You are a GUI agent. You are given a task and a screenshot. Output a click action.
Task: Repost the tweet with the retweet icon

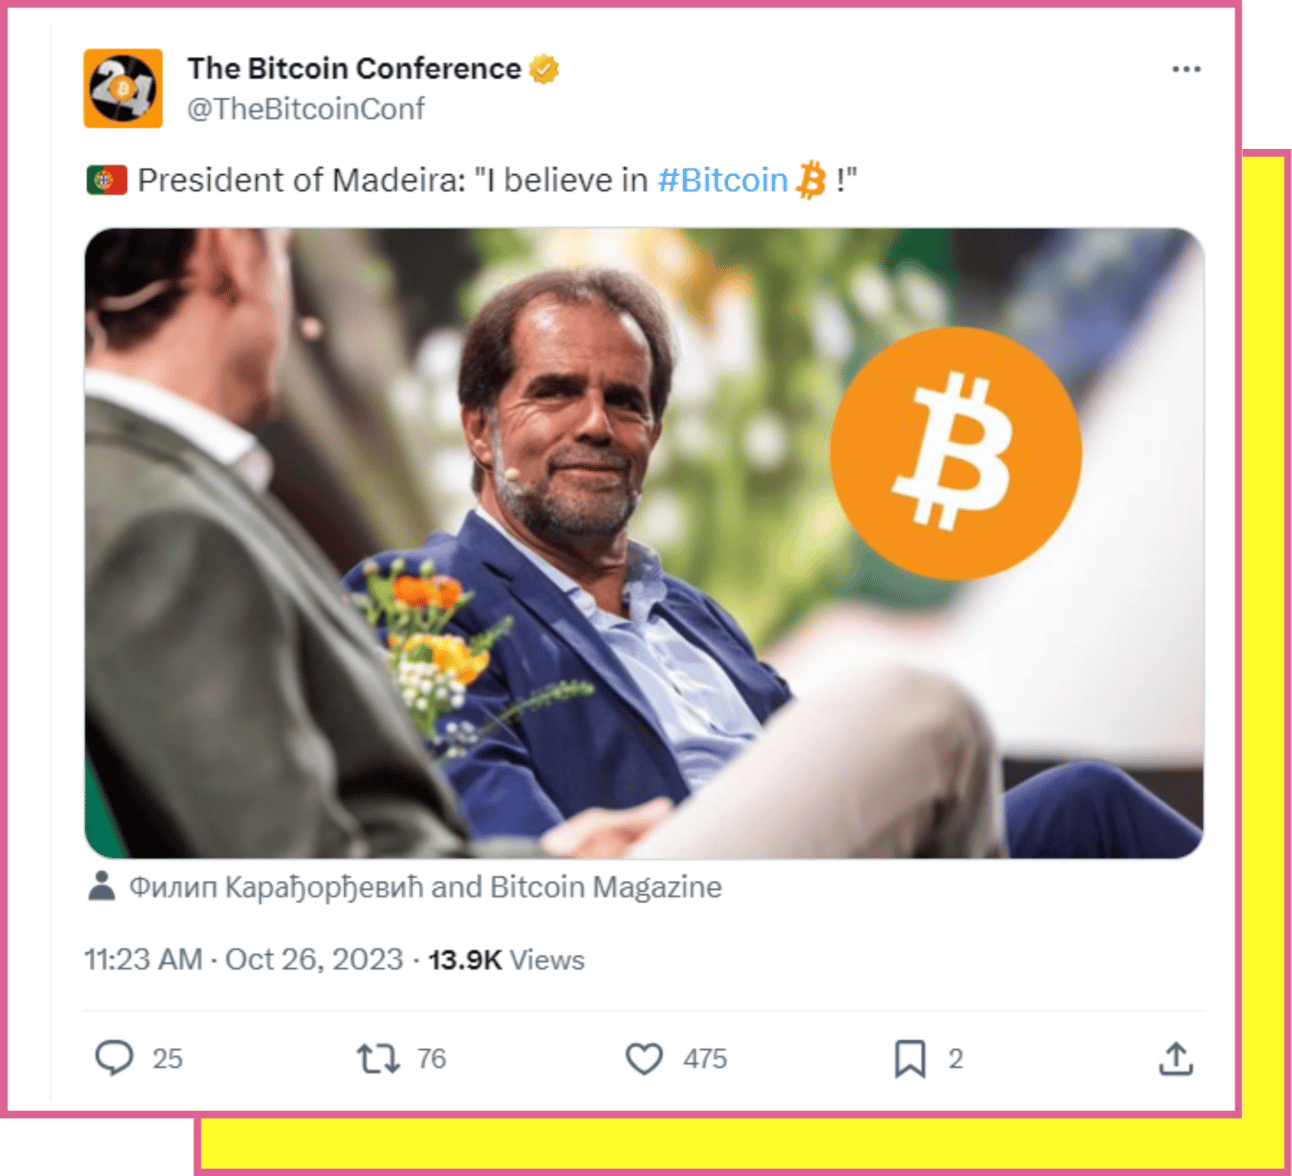pyautogui.click(x=378, y=1058)
